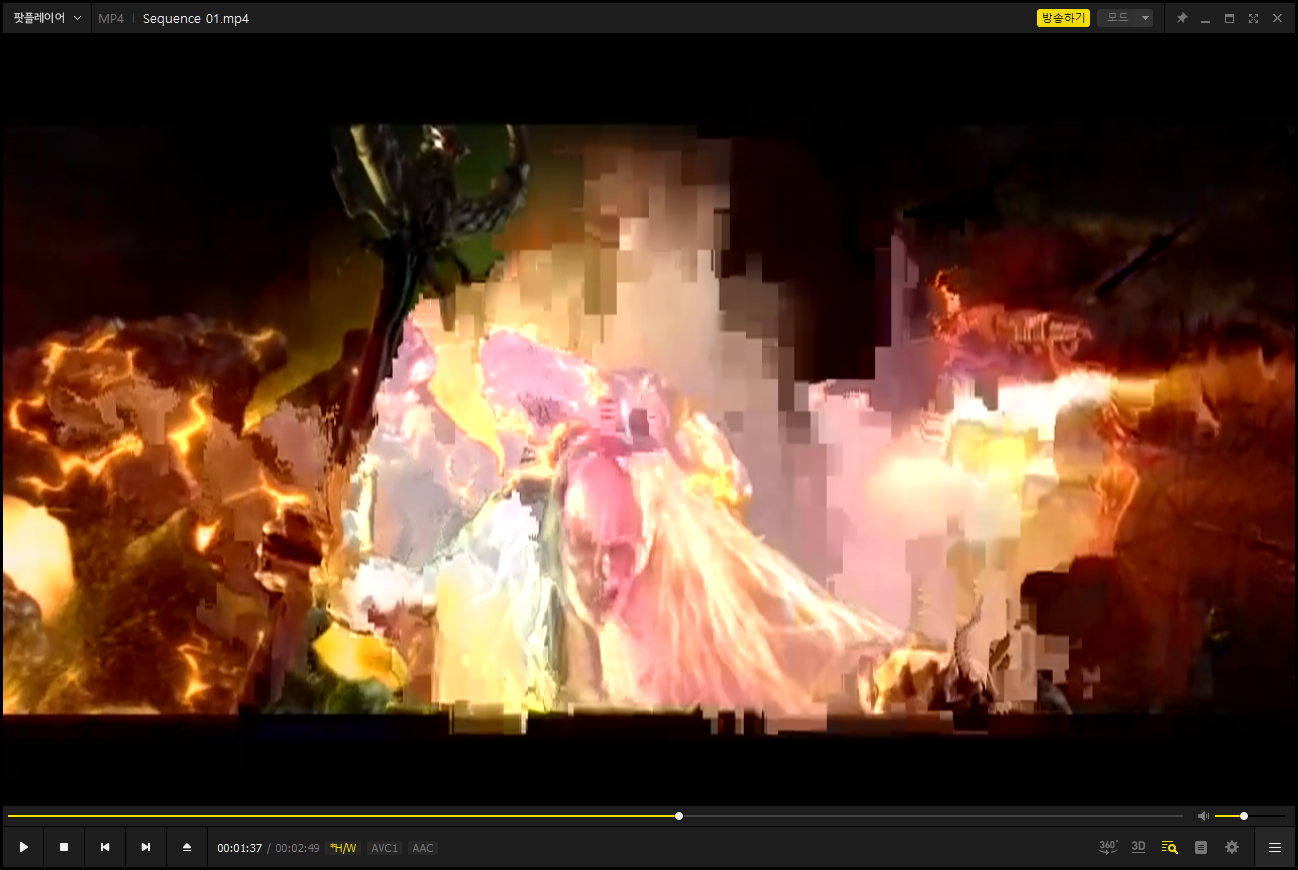
Task: Toggle H/W hardware acceleration indicator
Action: pyautogui.click(x=342, y=848)
